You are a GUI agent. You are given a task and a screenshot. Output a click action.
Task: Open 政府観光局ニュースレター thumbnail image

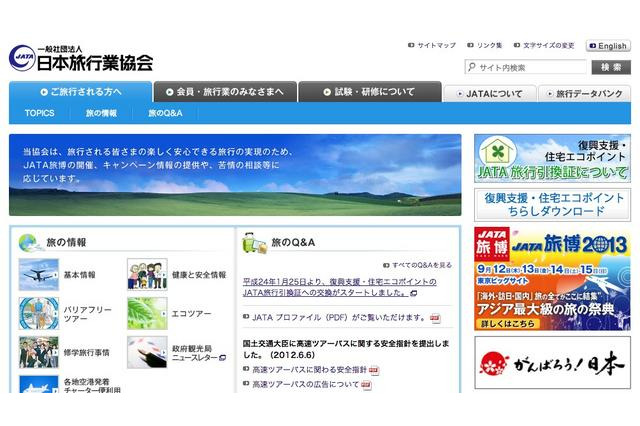(147, 352)
